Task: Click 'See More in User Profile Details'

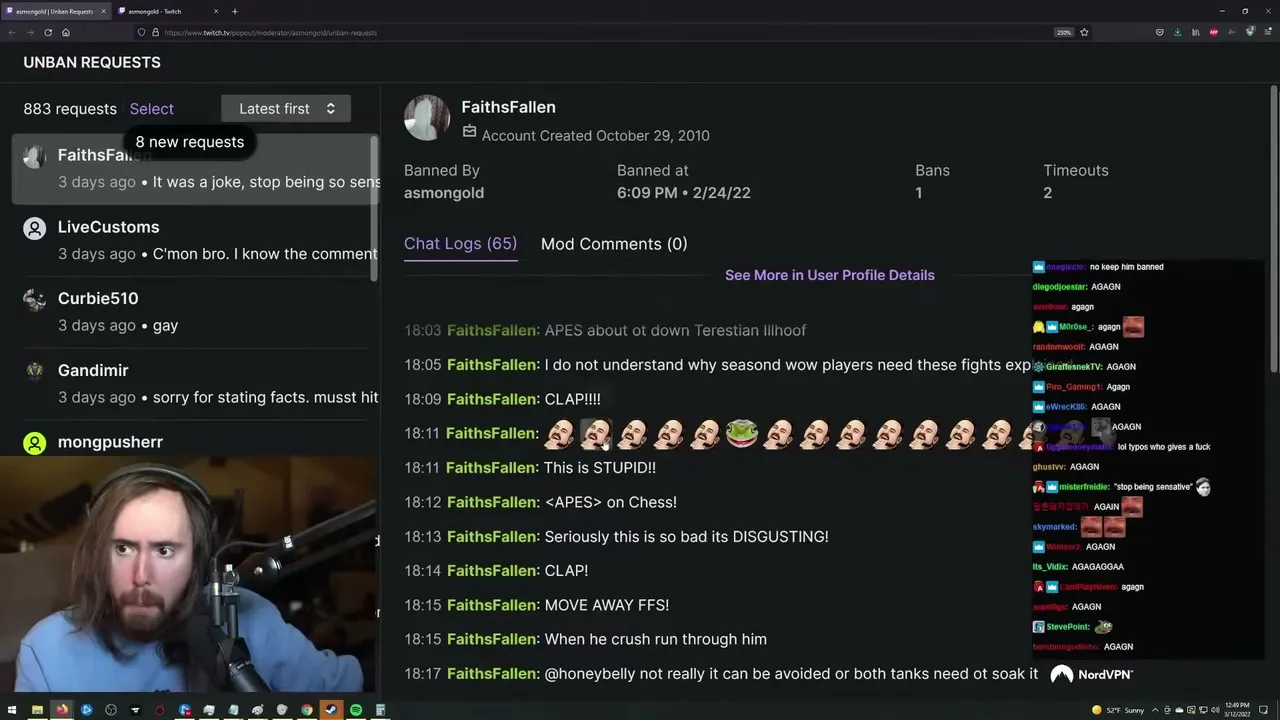Action: (830, 275)
